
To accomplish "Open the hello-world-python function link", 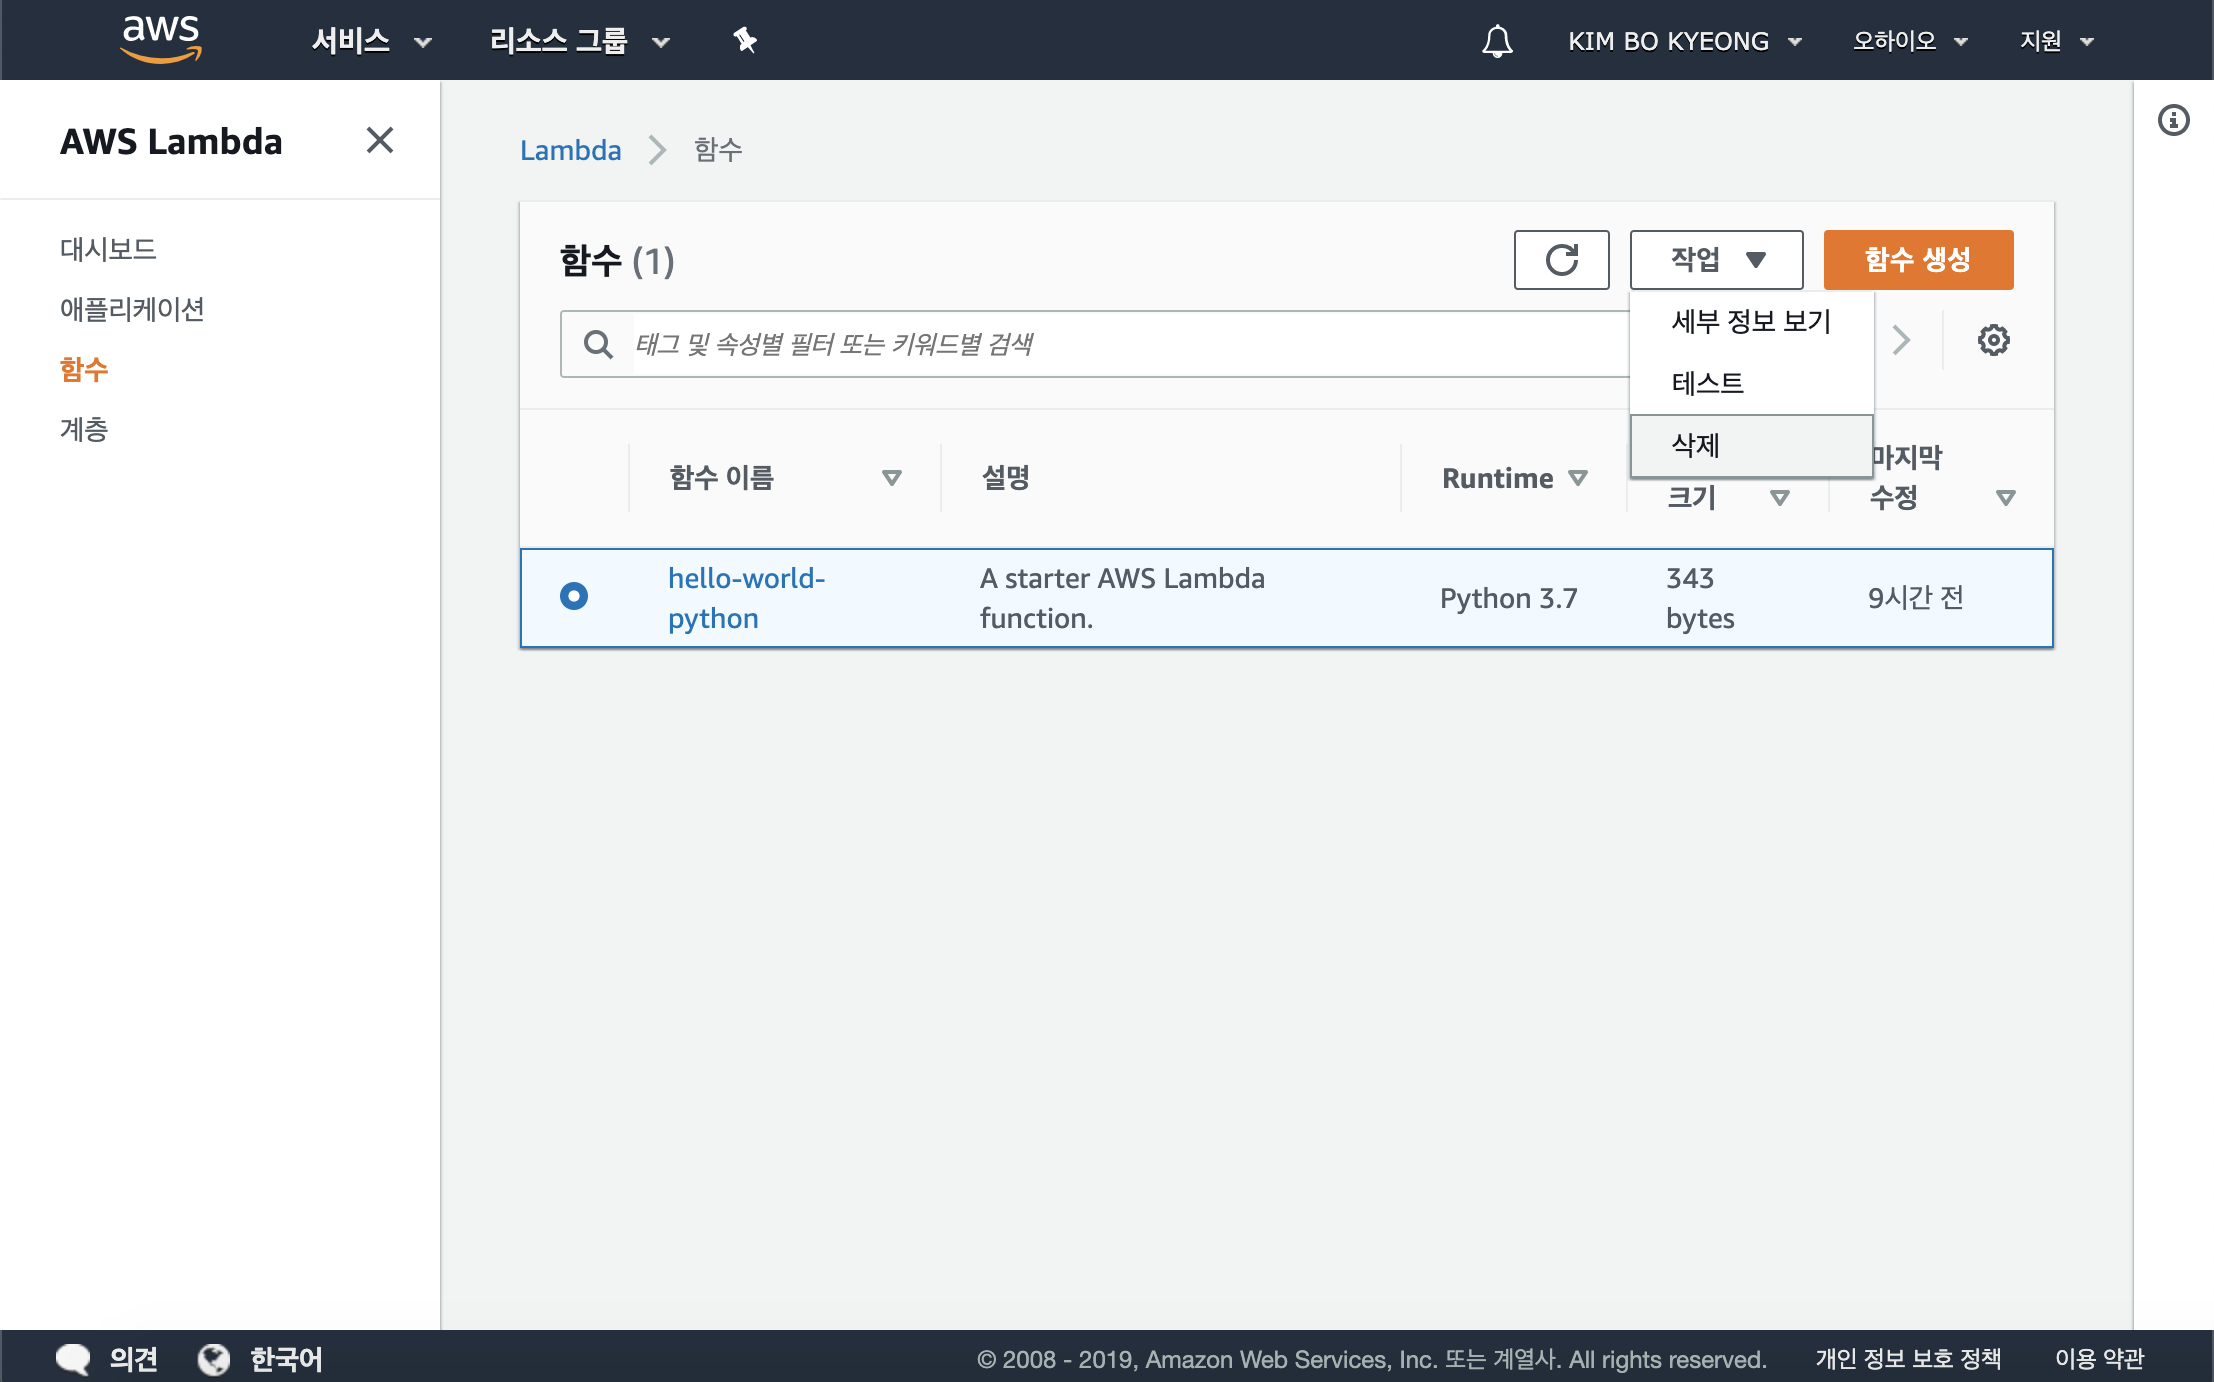I will tap(746, 598).
